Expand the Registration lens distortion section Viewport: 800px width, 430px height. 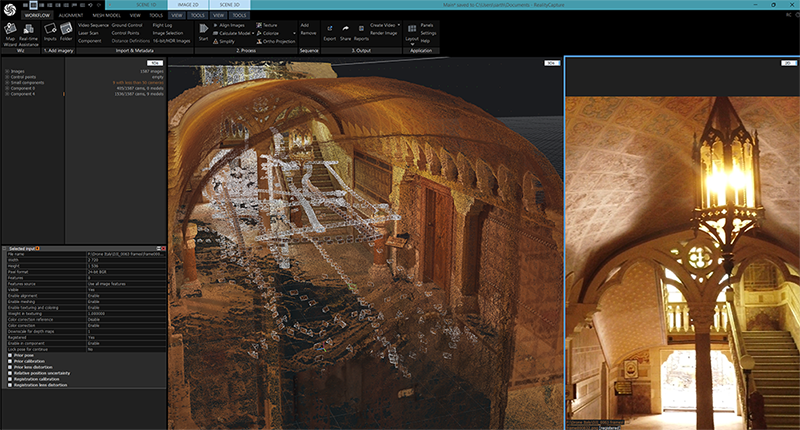[10, 384]
